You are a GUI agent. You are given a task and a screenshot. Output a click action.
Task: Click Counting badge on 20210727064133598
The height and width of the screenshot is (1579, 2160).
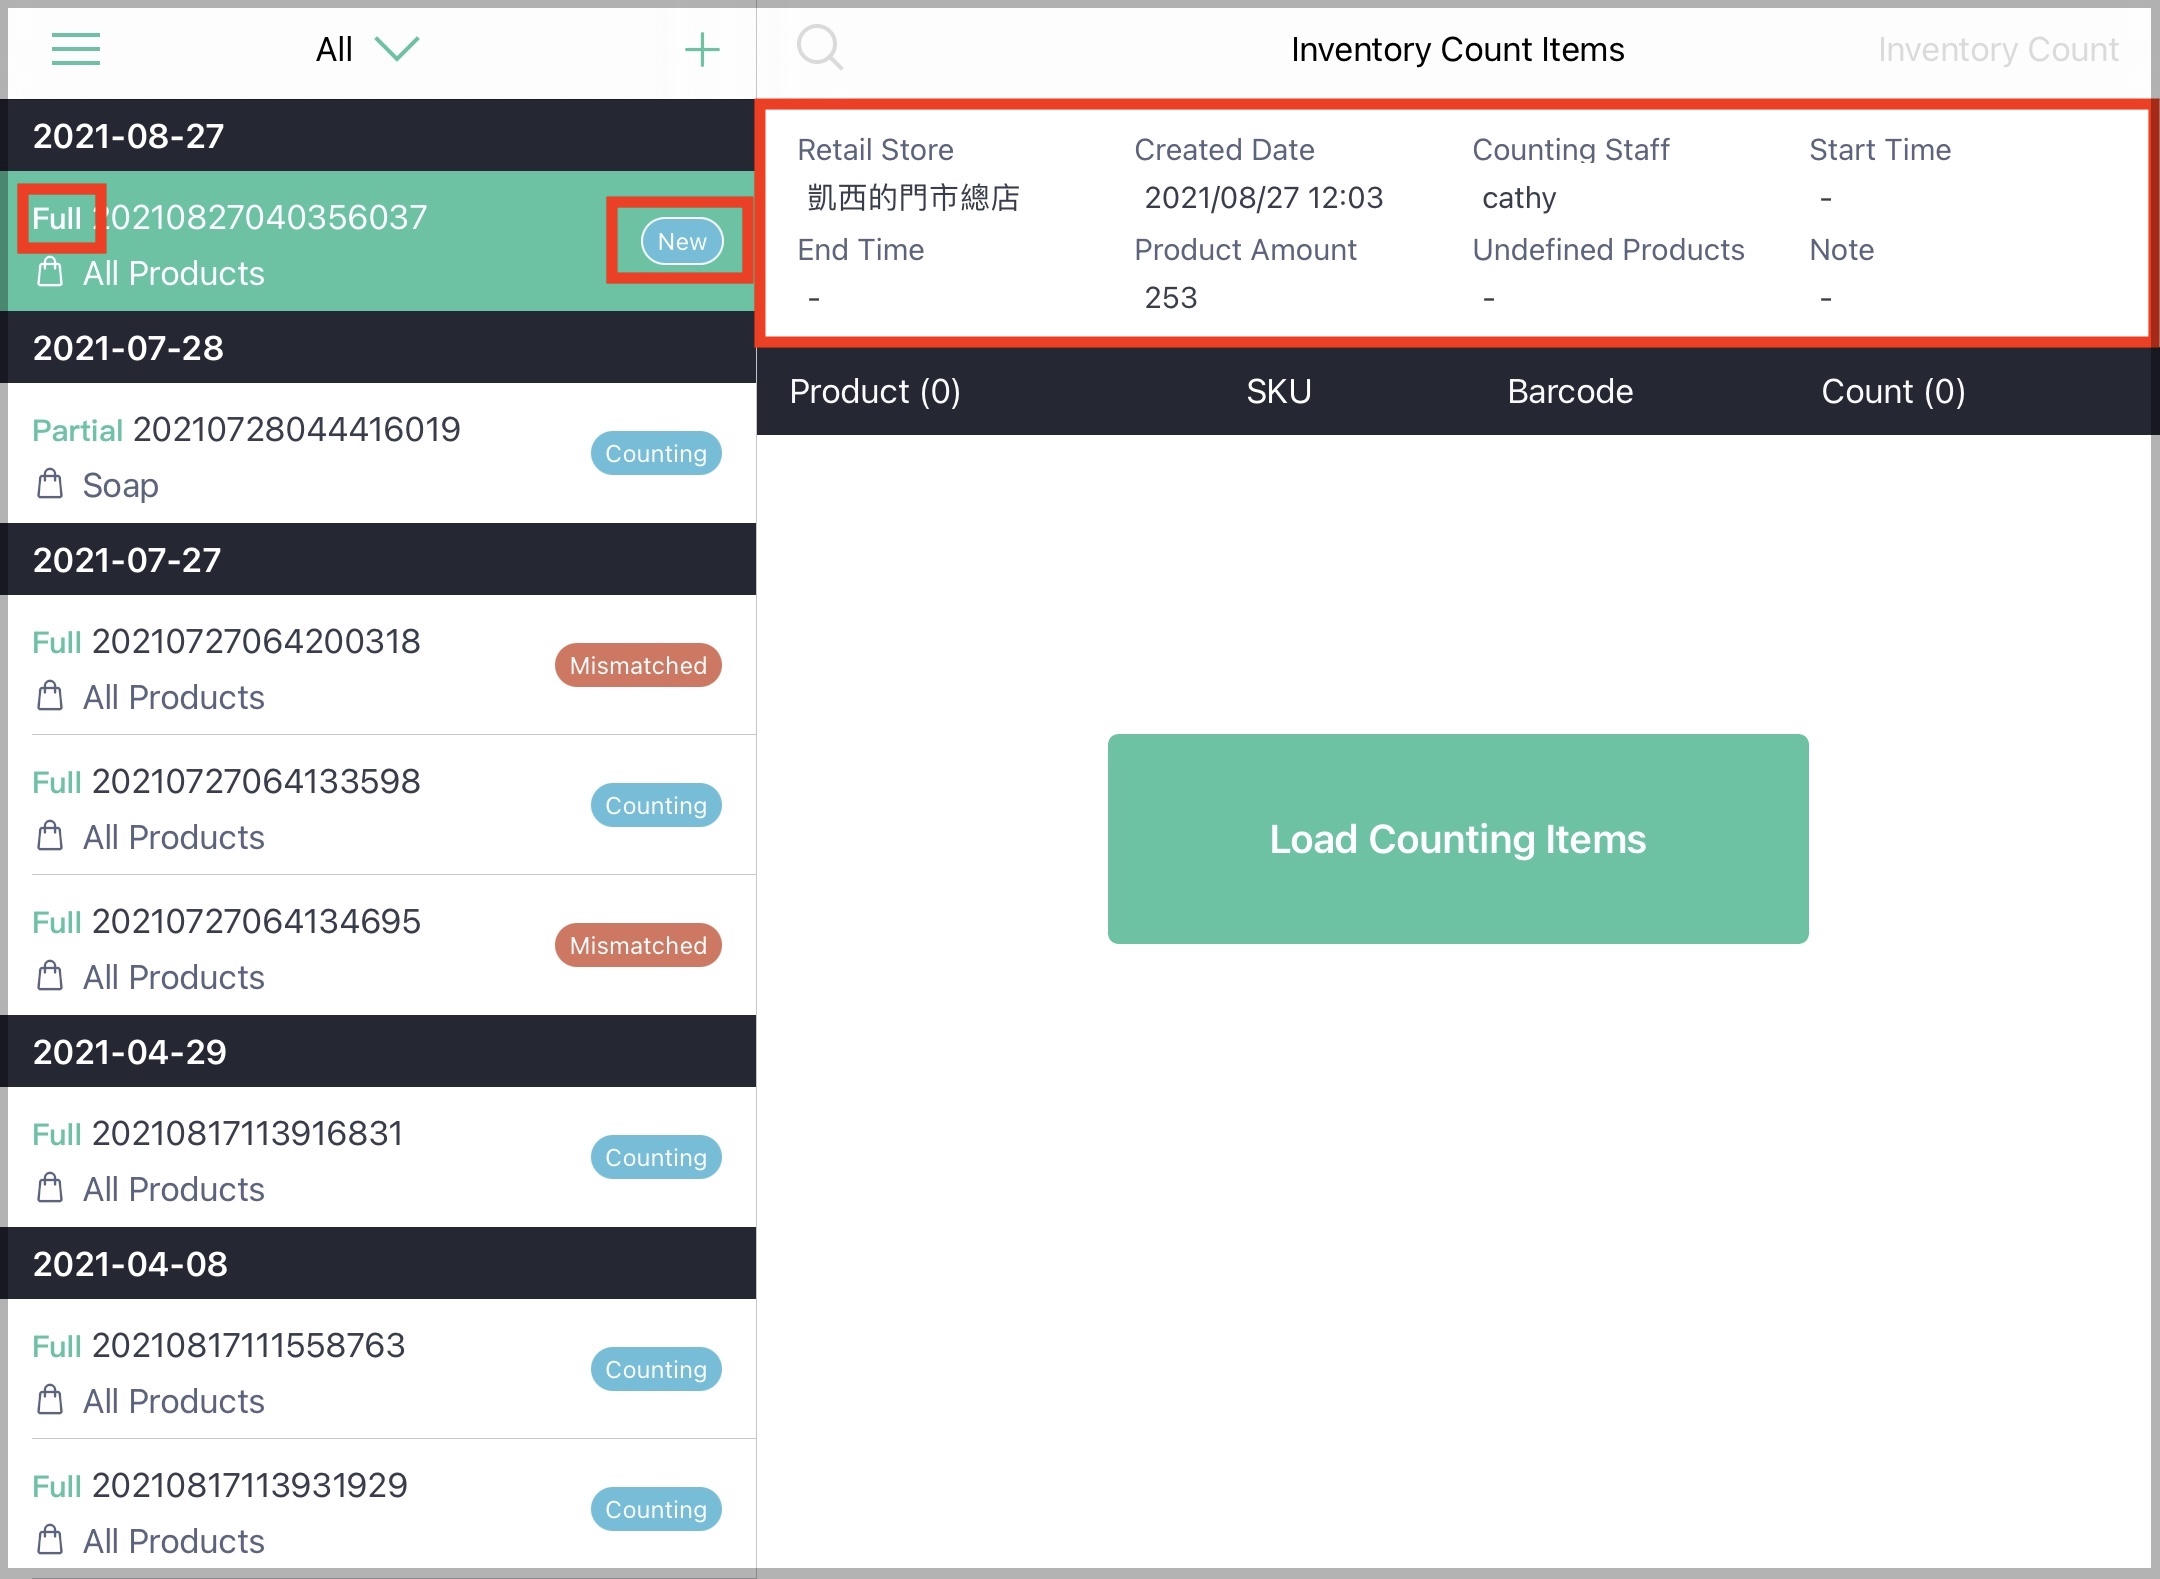(x=656, y=805)
